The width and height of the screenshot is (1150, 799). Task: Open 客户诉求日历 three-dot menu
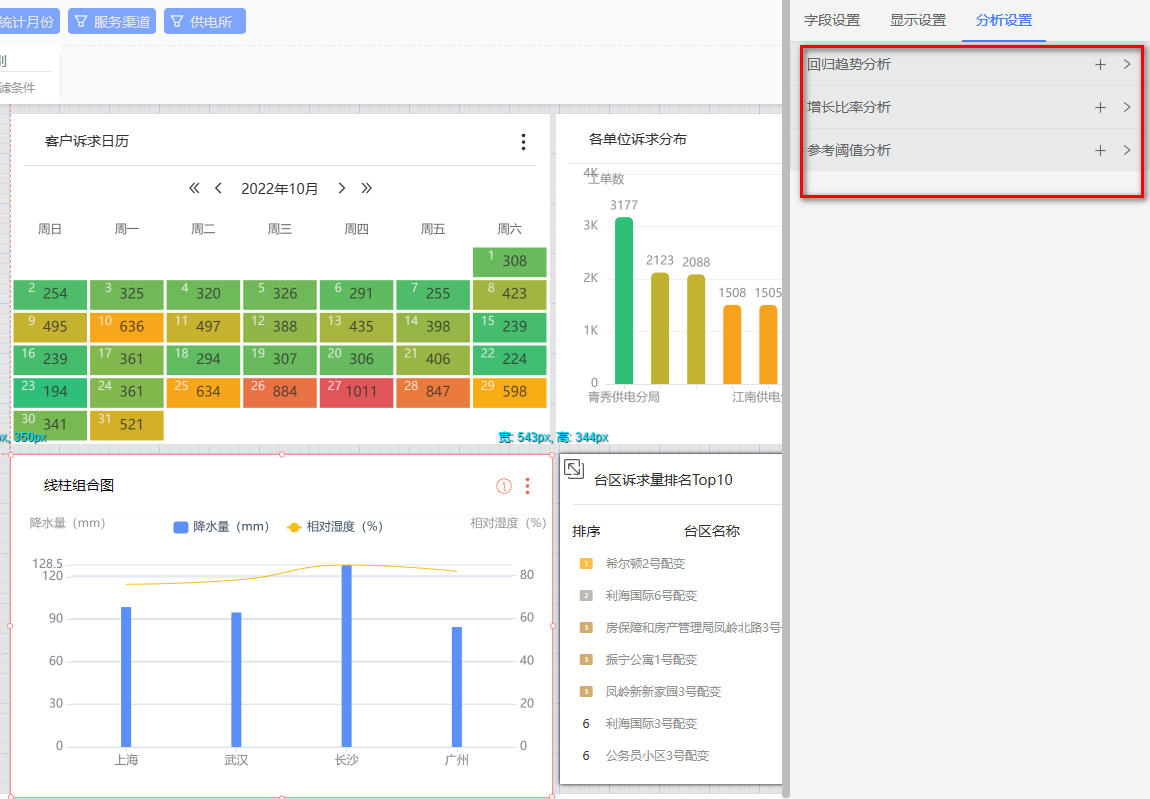click(x=523, y=142)
